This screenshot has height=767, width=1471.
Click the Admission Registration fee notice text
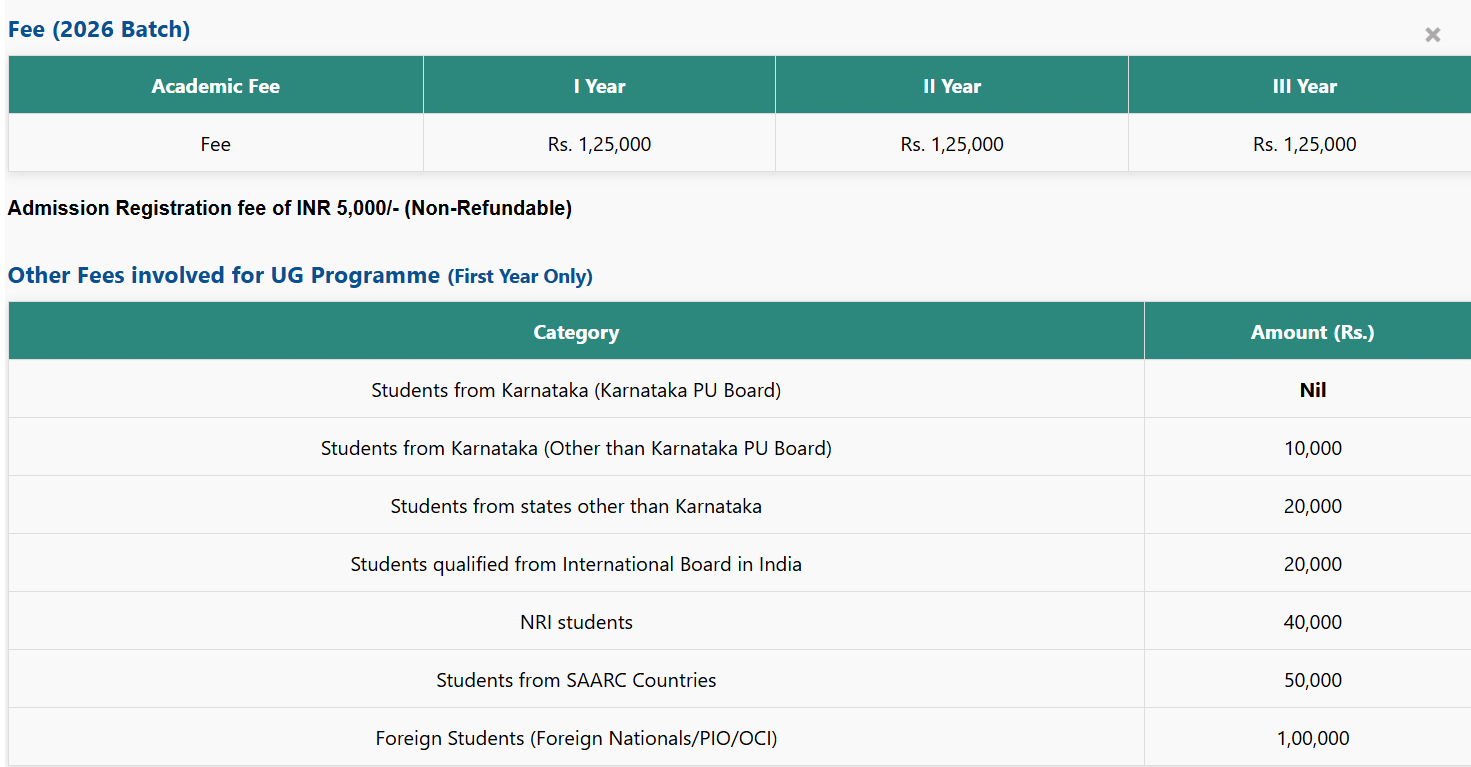pos(290,208)
